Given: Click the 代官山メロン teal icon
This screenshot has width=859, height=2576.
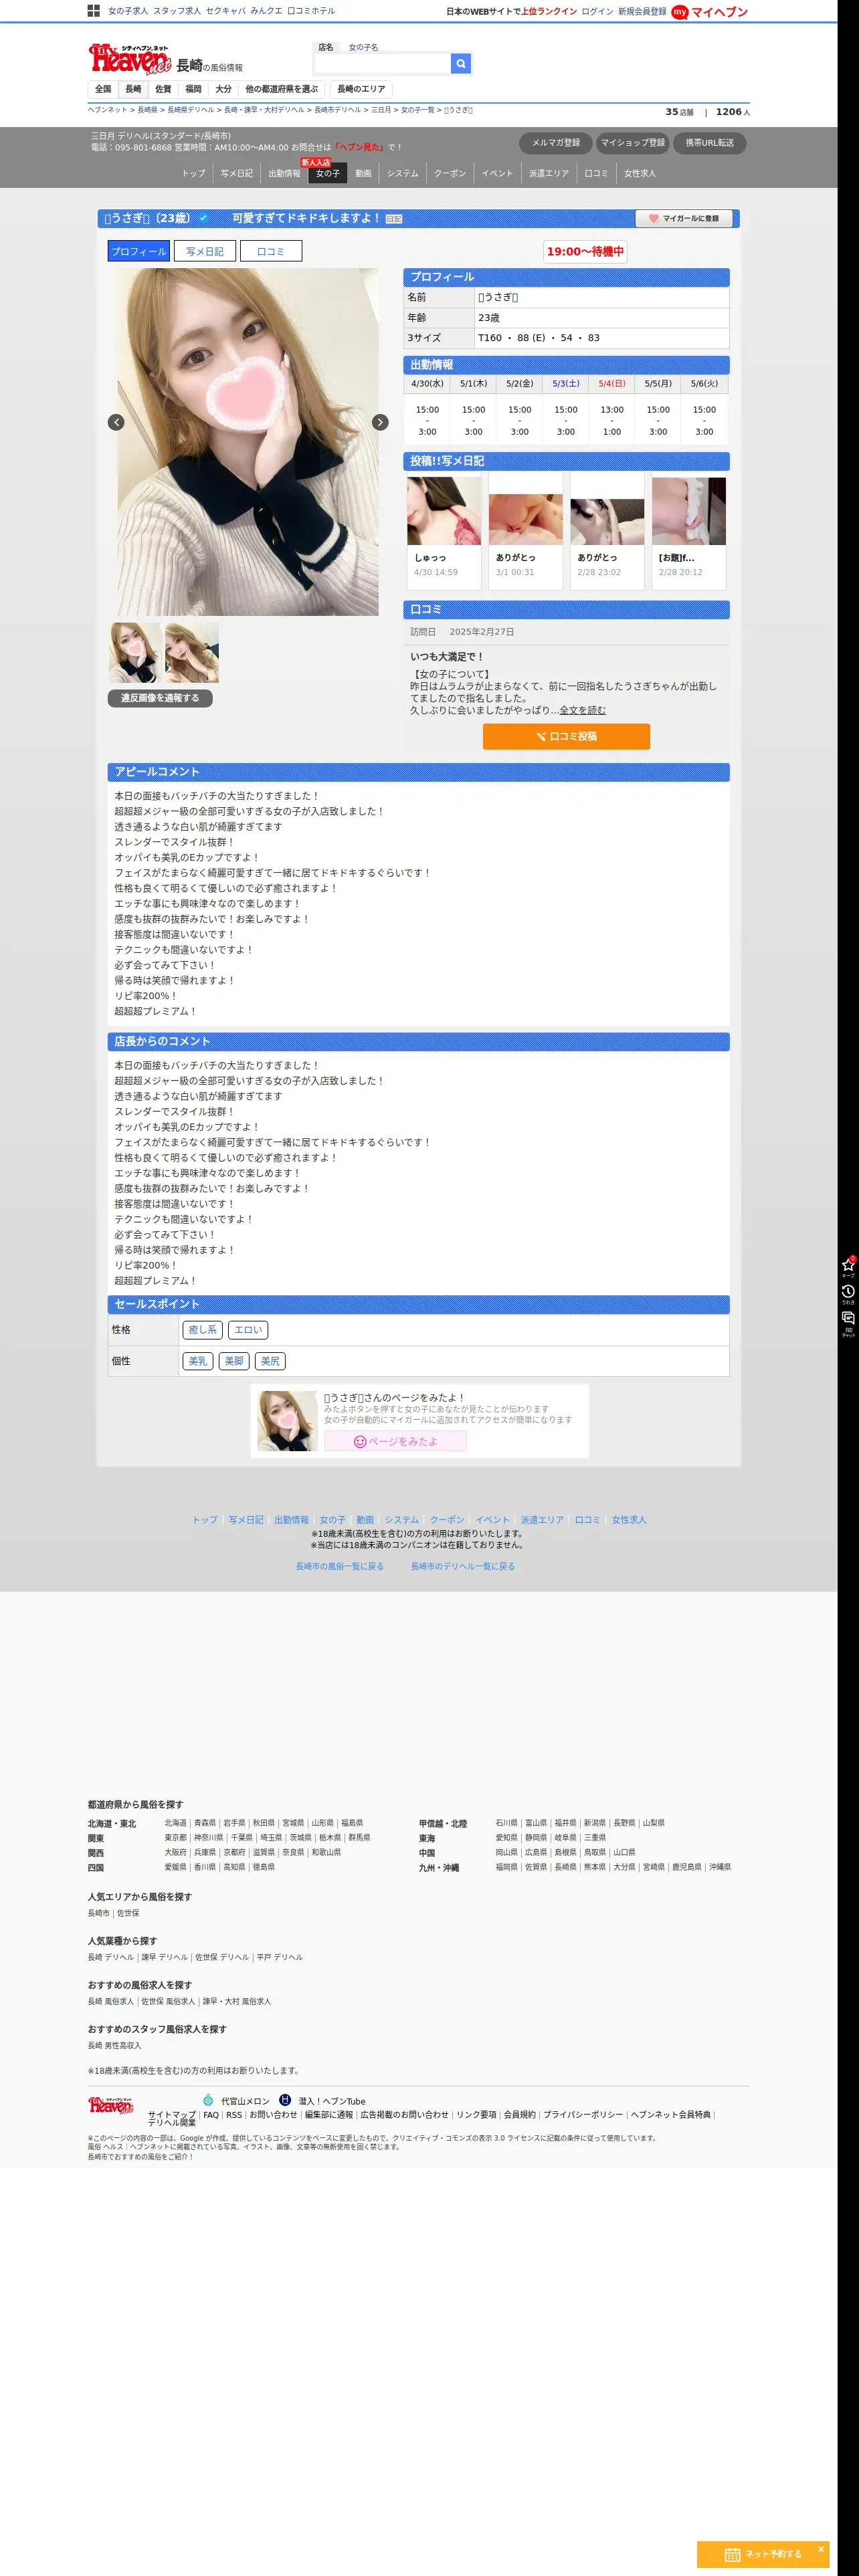Looking at the screenshot, I should [208, 2100].
